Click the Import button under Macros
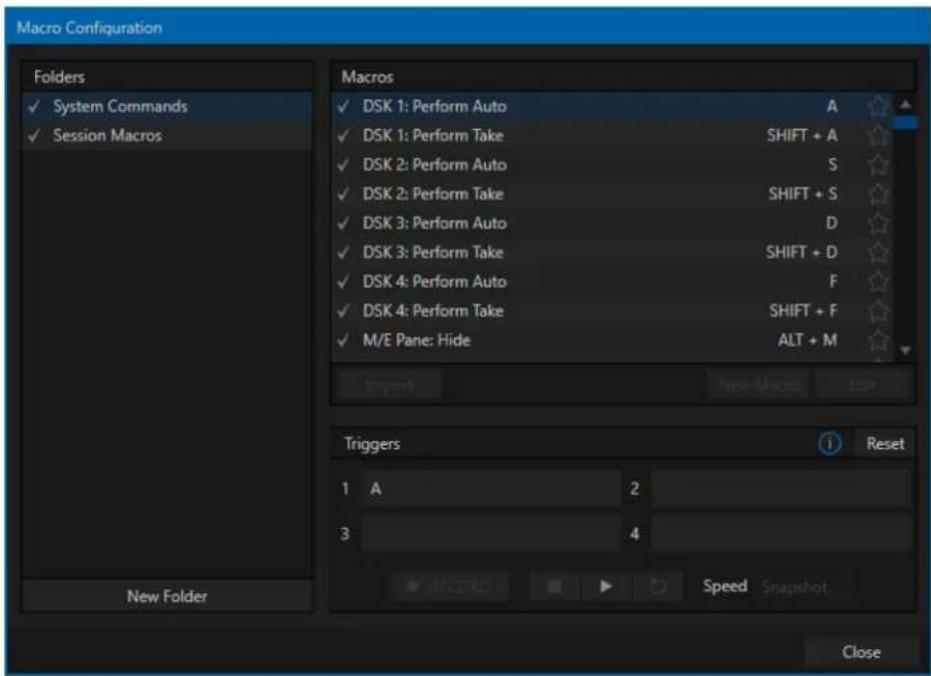931x676 pixels. [x=390, y=386]
